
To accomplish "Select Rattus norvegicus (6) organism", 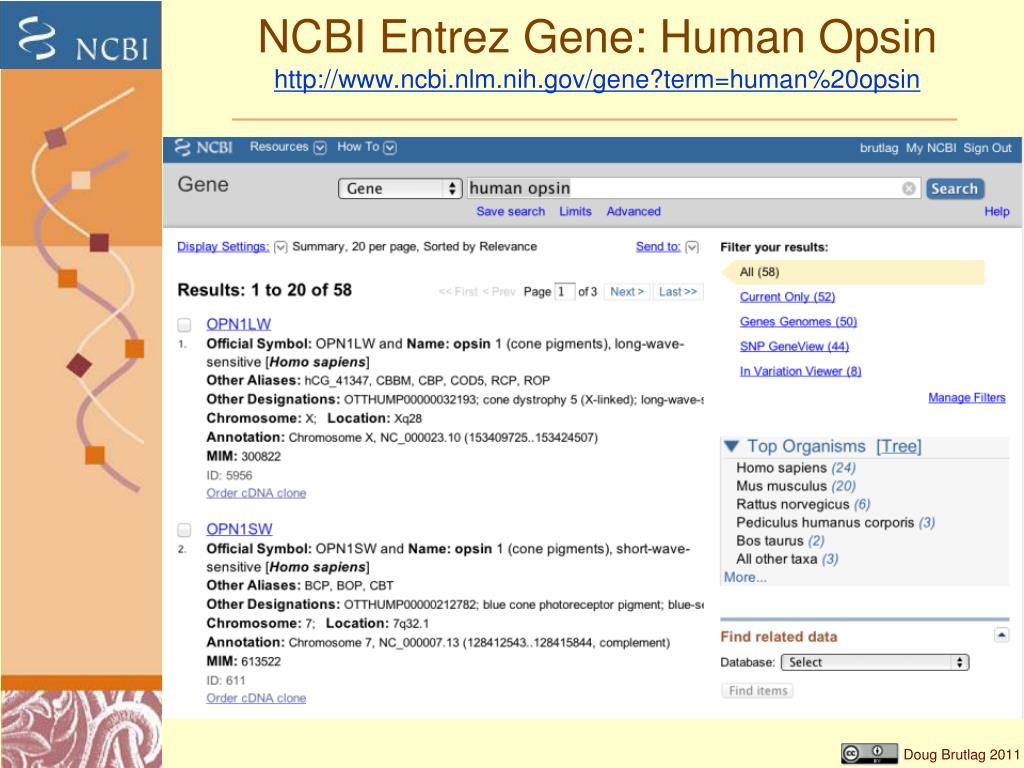I will (803, 505).
